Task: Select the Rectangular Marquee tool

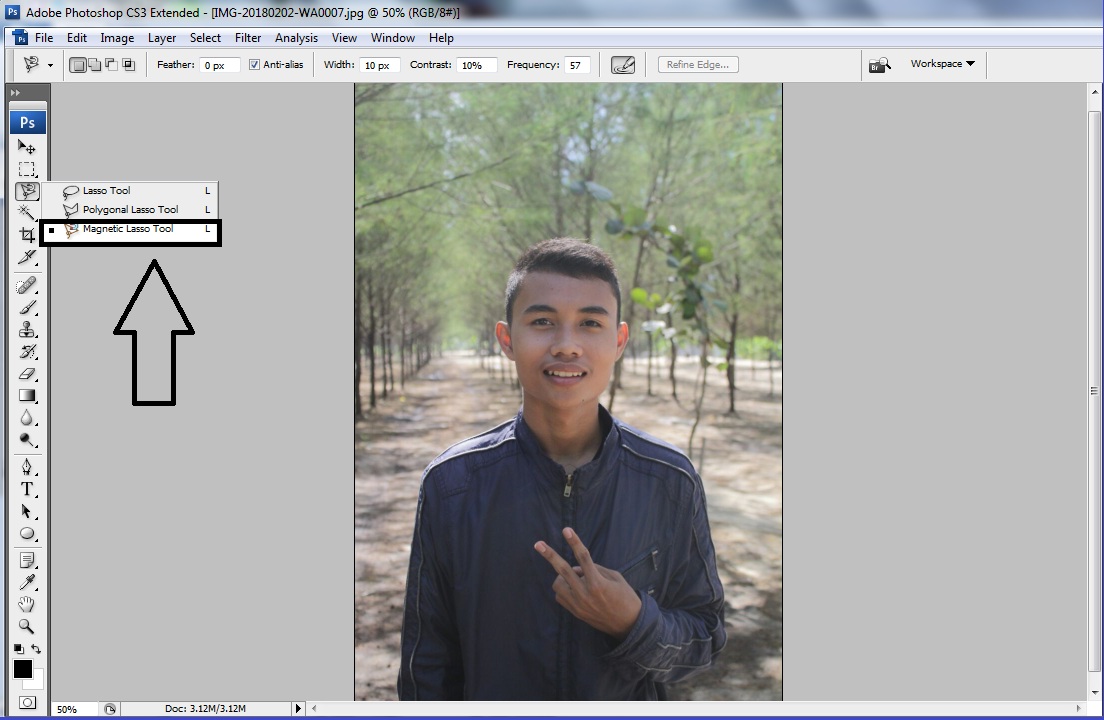Action: coord(27,169)
